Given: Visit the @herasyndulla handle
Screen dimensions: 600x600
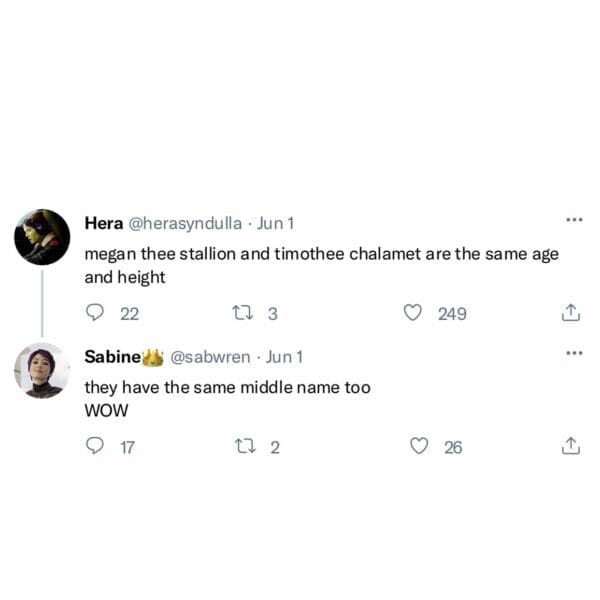Looking at the screenshot, I should [x=185, y=222].
